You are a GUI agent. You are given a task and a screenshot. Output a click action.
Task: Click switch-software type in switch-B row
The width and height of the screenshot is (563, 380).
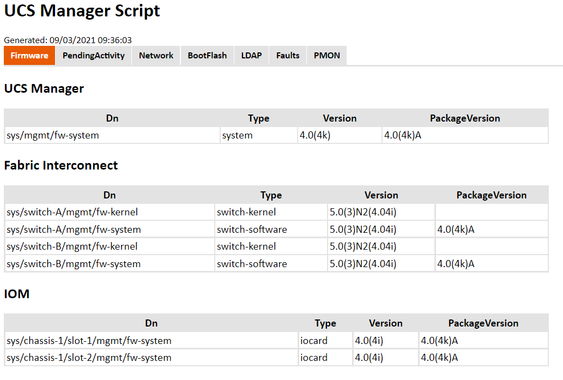[x=271, y=264]
